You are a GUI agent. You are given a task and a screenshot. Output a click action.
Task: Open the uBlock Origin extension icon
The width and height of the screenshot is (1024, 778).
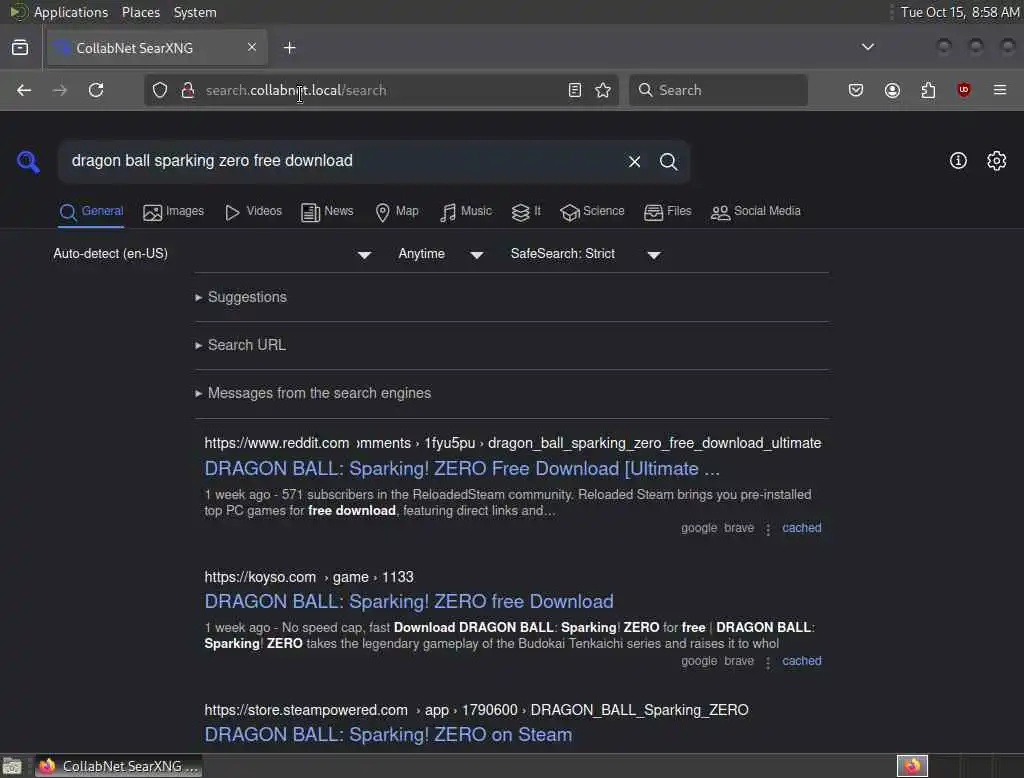click(x=964, y=90)
